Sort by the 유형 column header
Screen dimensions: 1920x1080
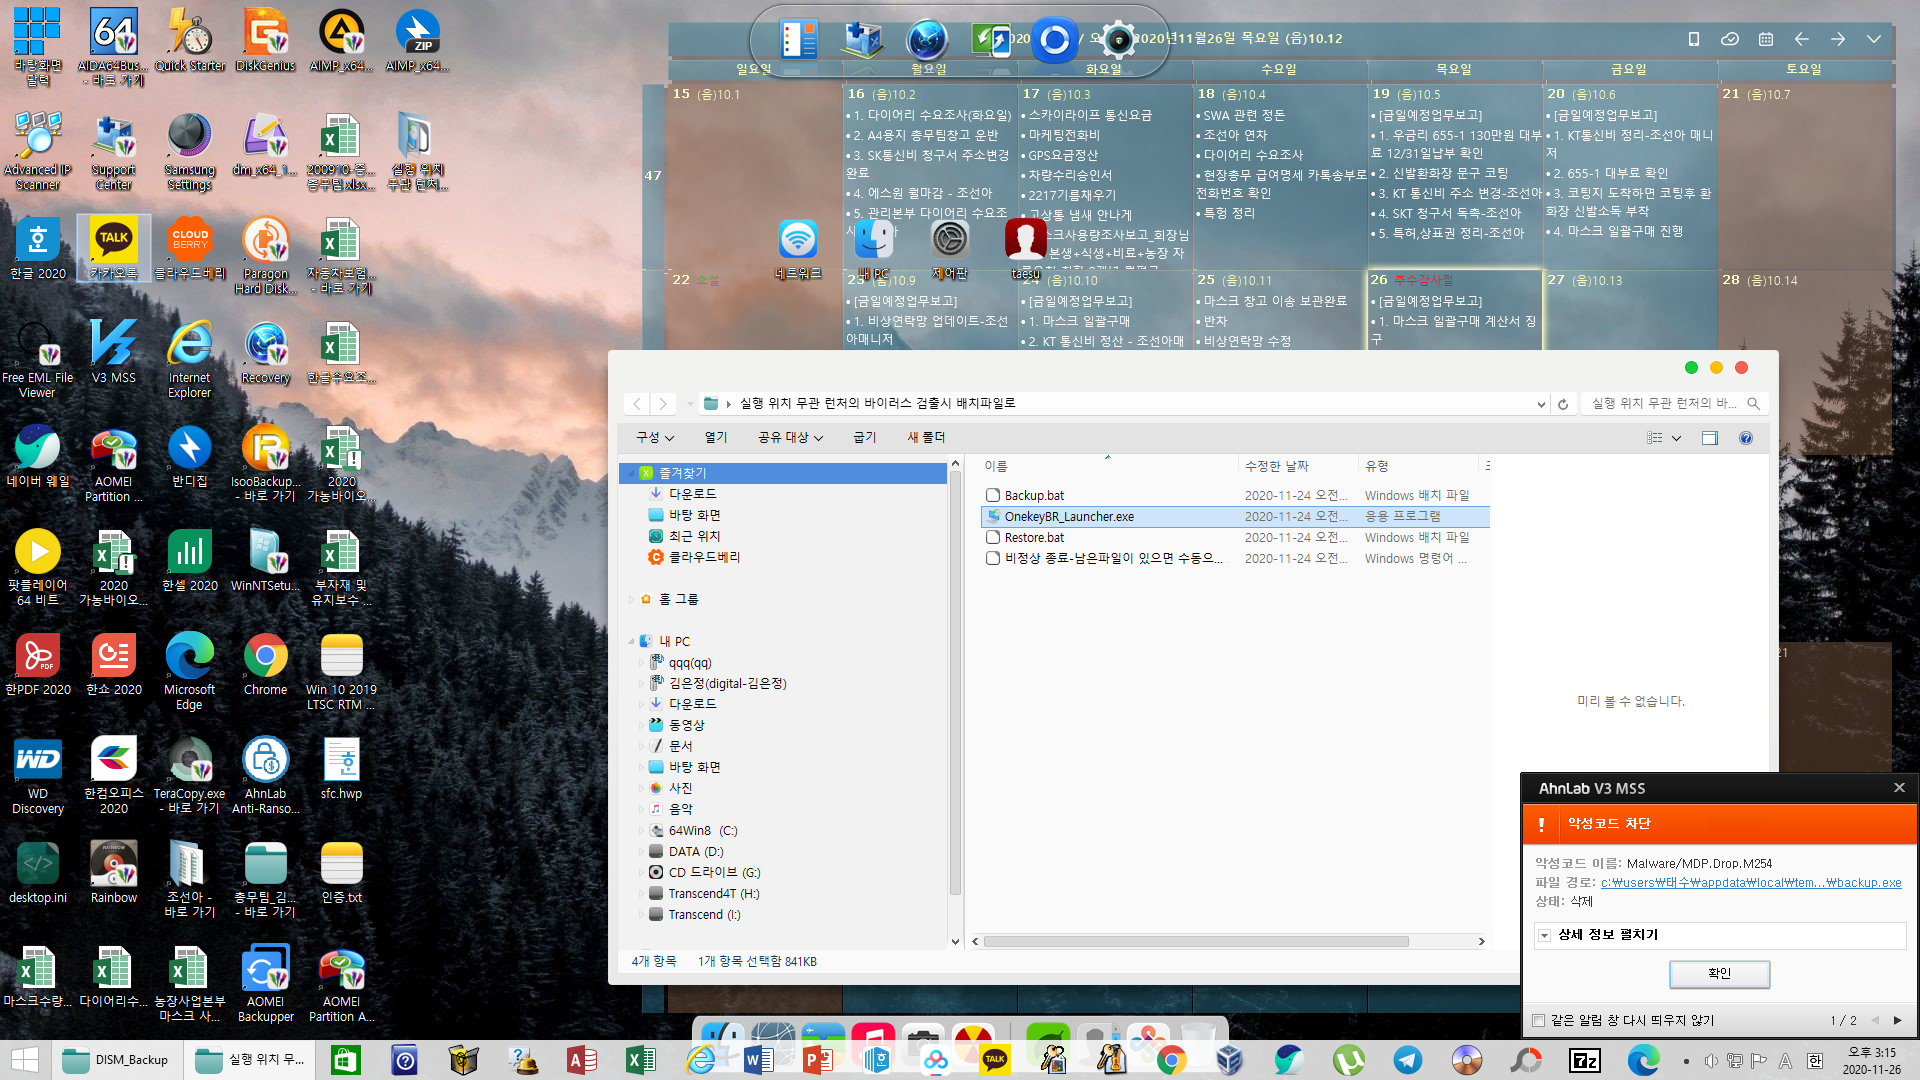[1417, 467]
